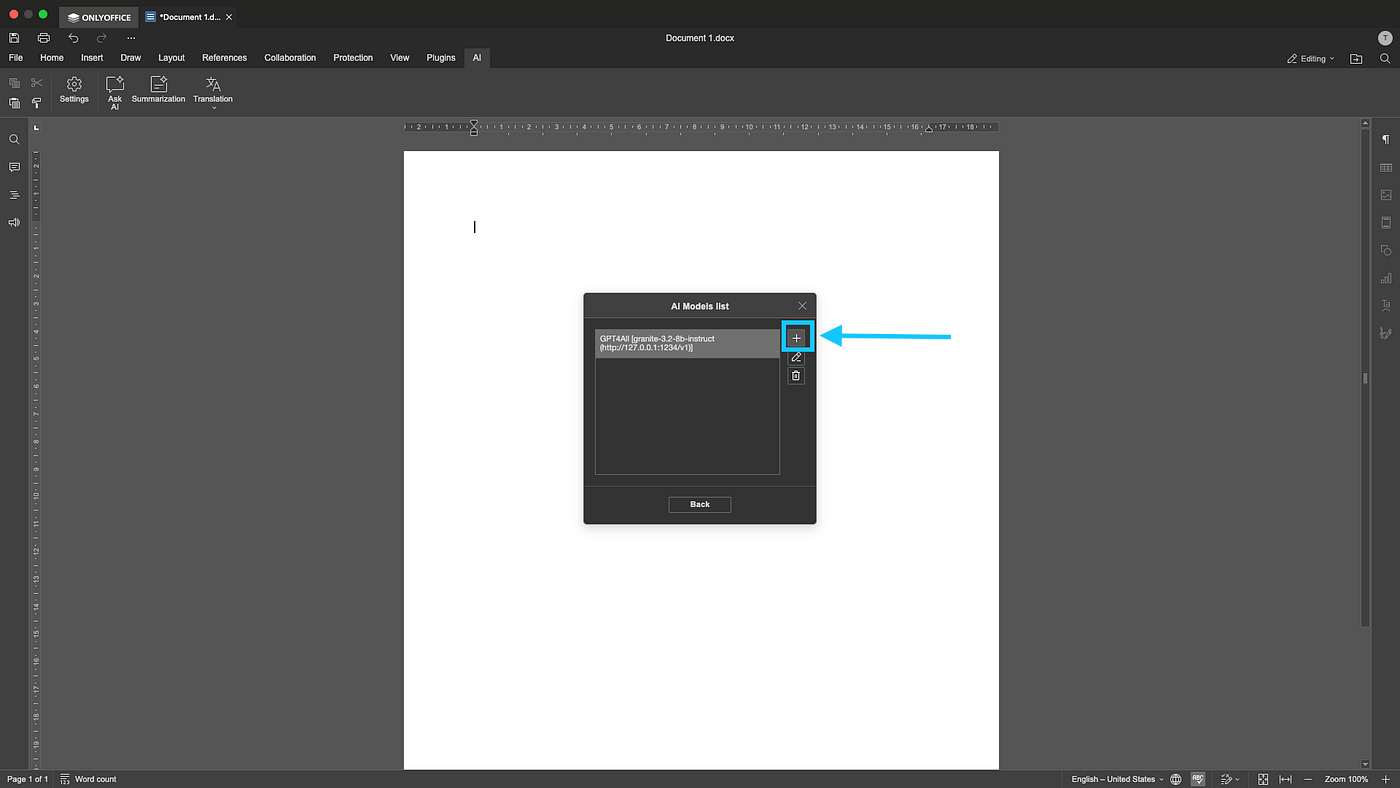Edit the selected AI model with the pencil icon
This screenshot has width=1400, height=788.
pyautogui.click(x=796, y=357)
